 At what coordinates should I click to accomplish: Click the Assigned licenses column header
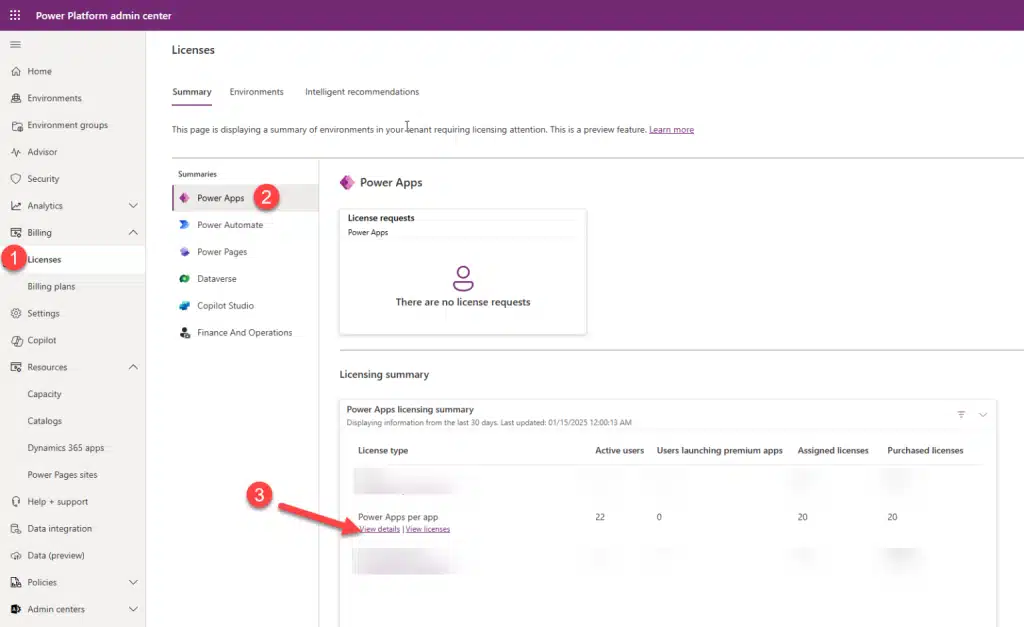[x=833, y=451]
